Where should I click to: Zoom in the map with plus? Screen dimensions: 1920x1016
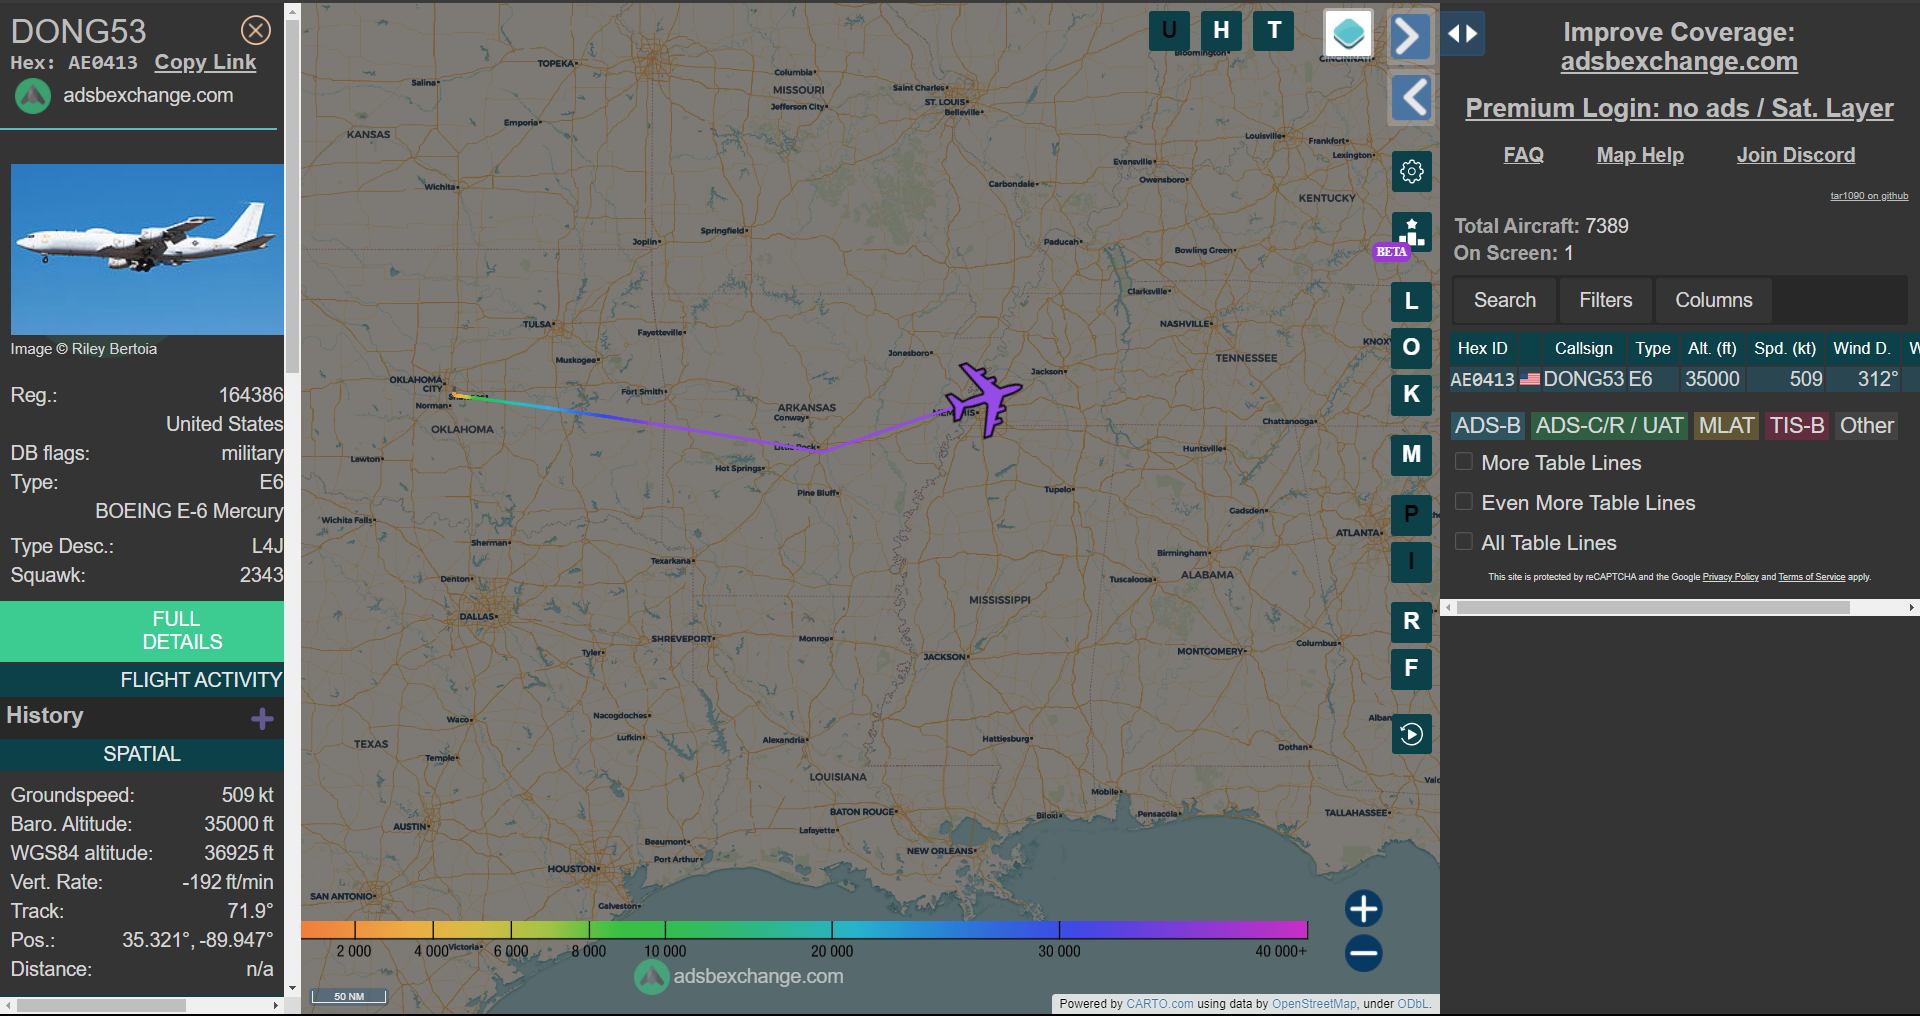pyautogui.click(x=1363, y=909)
